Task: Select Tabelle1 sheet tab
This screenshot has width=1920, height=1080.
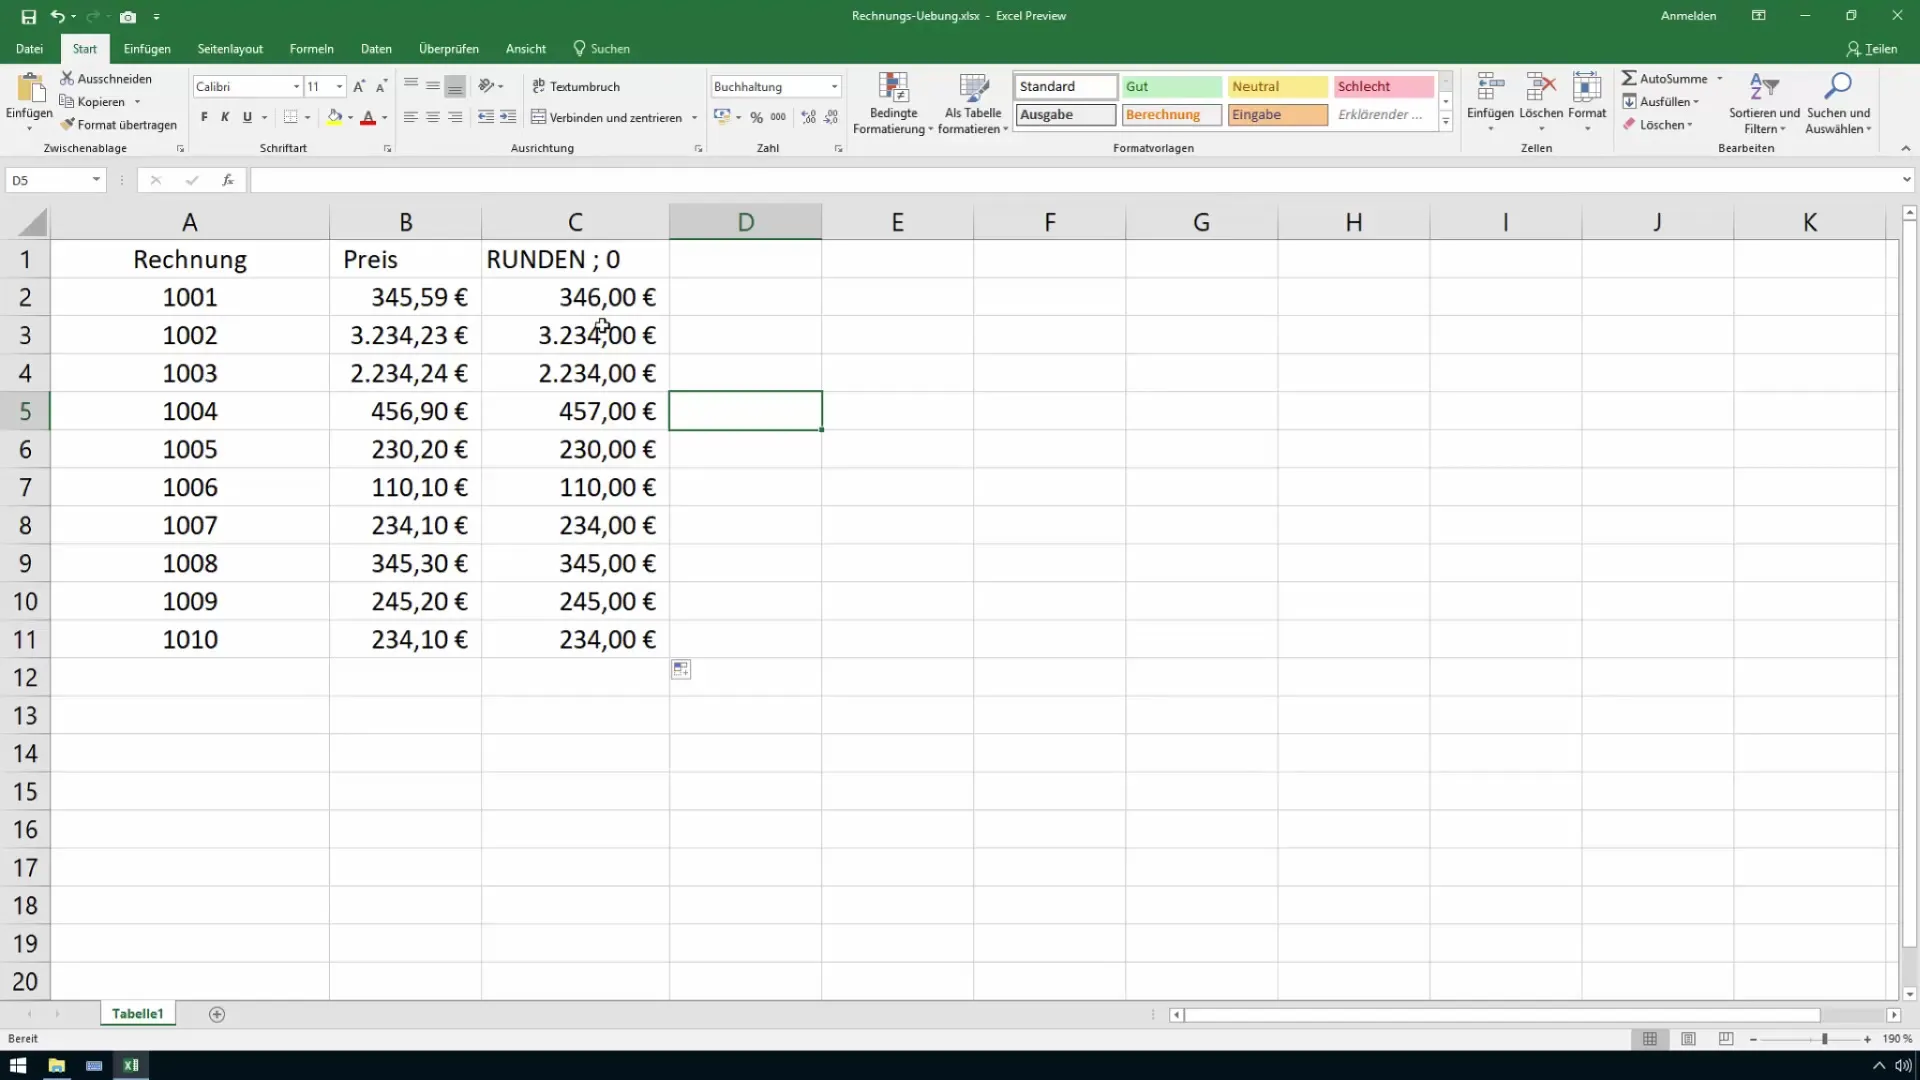Action: click(x=138, y=1014)
